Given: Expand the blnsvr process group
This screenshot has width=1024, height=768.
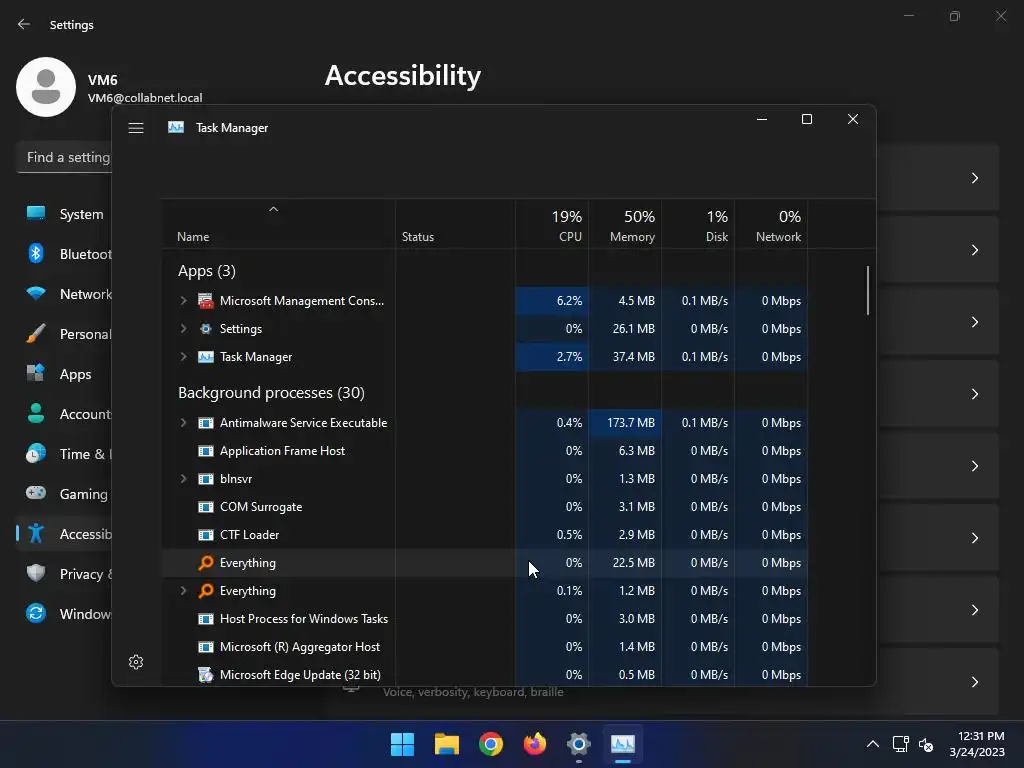Looking at the screenshot, I should click(x=184, y=479).
